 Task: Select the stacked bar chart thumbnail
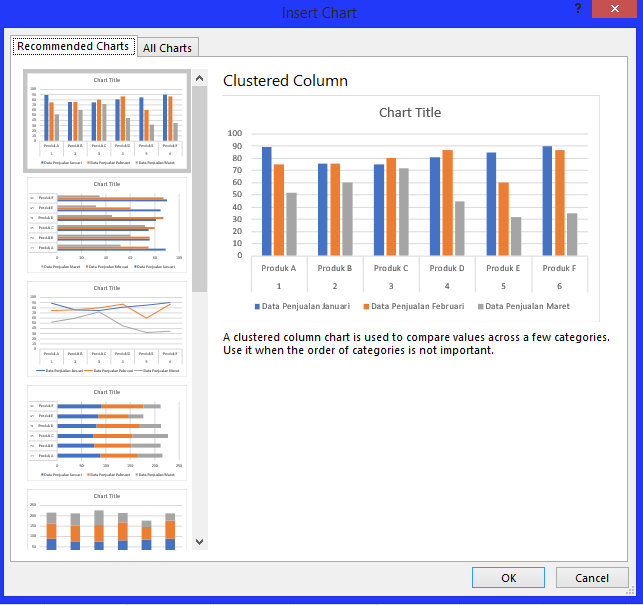[107, 434]
